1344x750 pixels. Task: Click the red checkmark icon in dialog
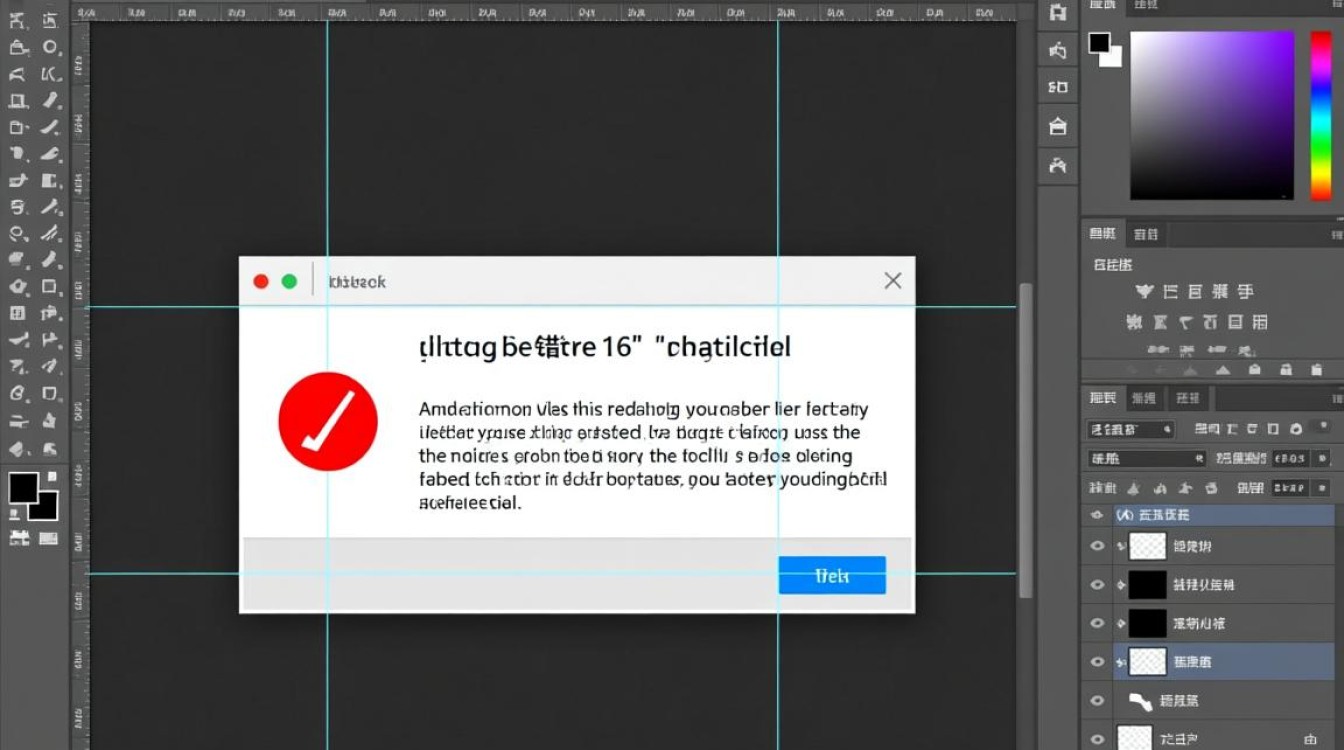(x=328, y=421)
